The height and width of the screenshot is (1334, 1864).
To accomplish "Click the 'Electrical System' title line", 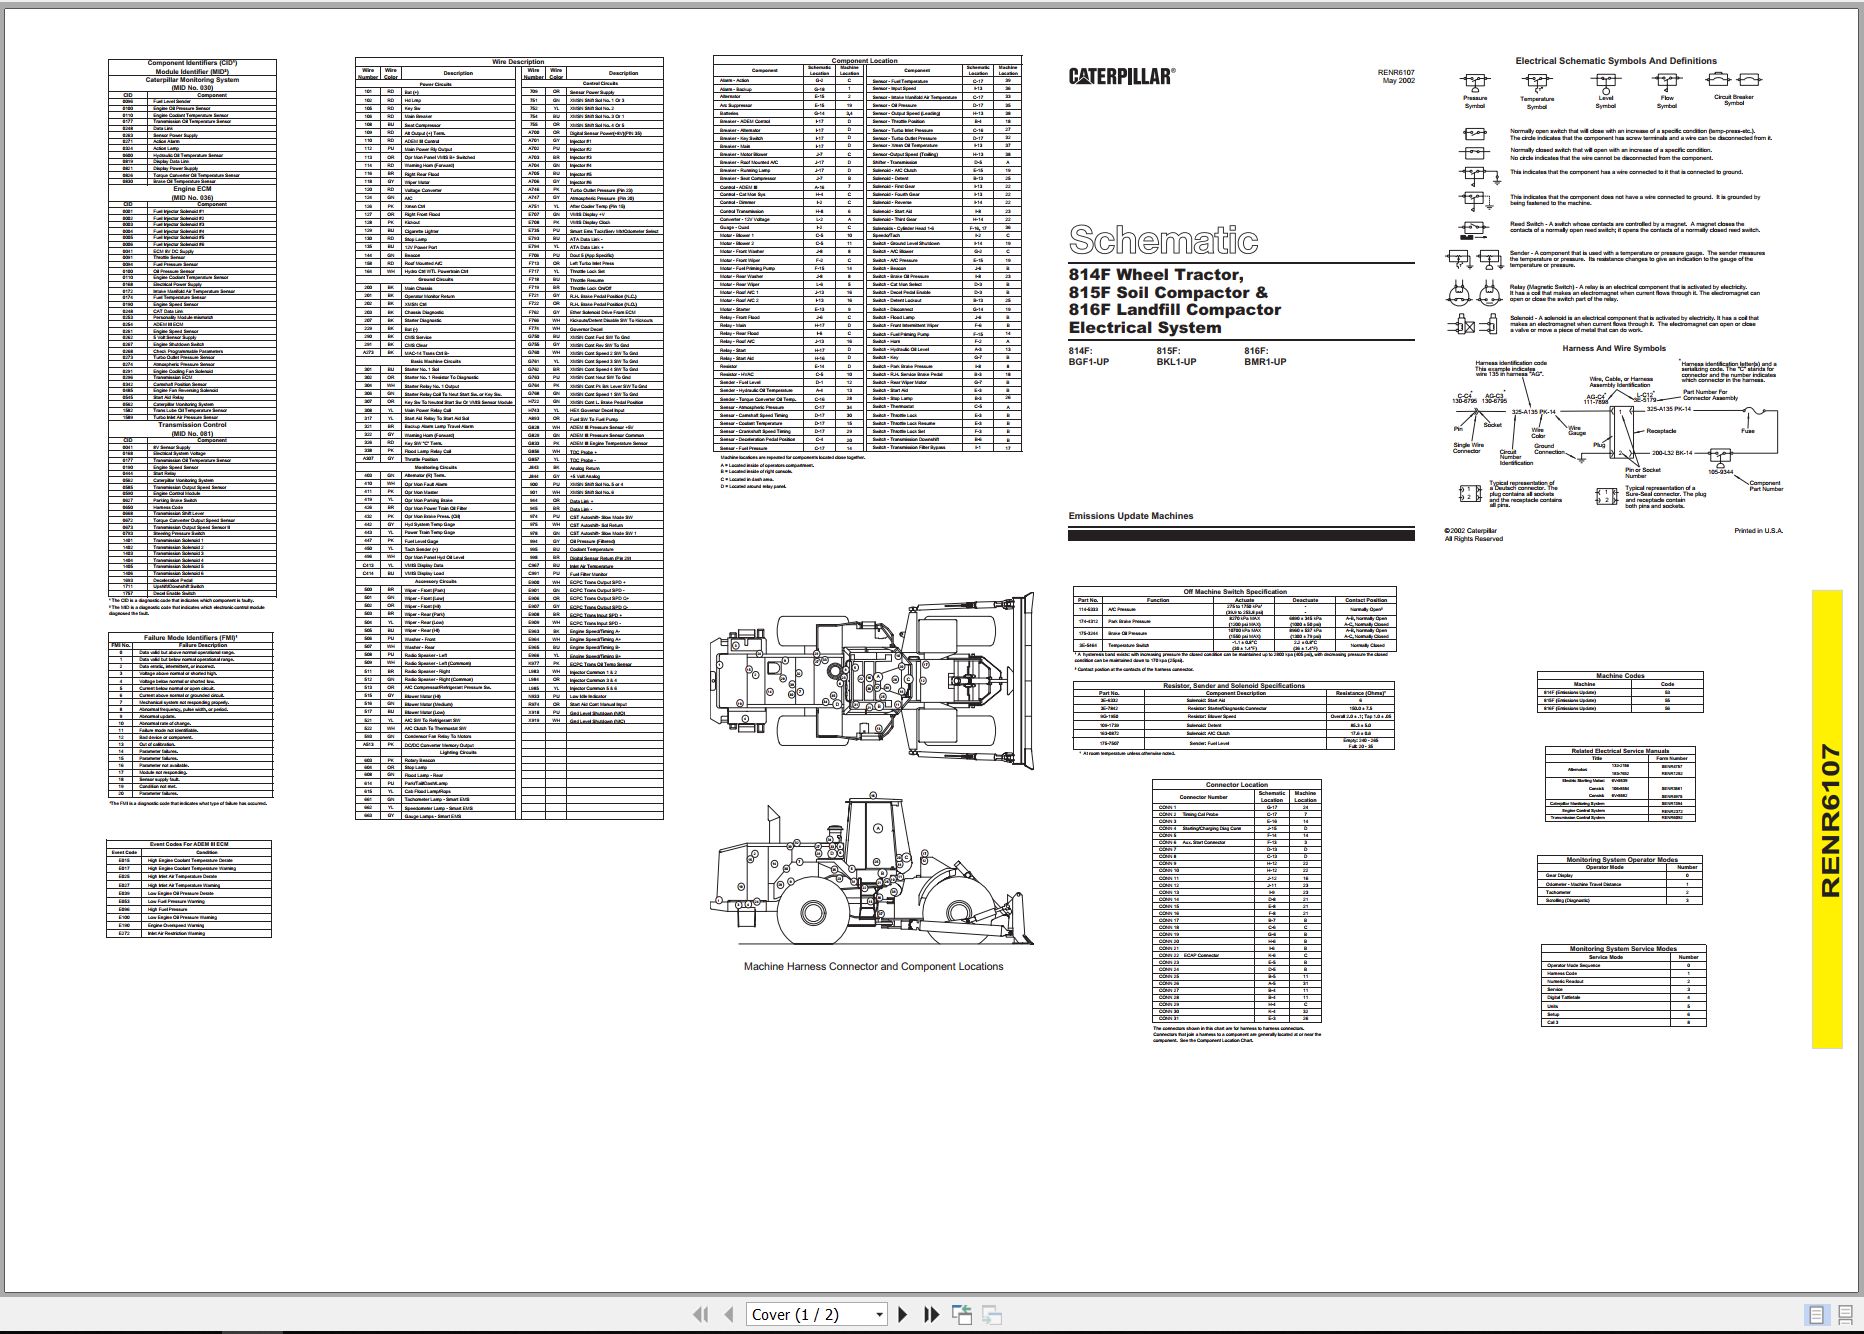I will click(1144, 328).
